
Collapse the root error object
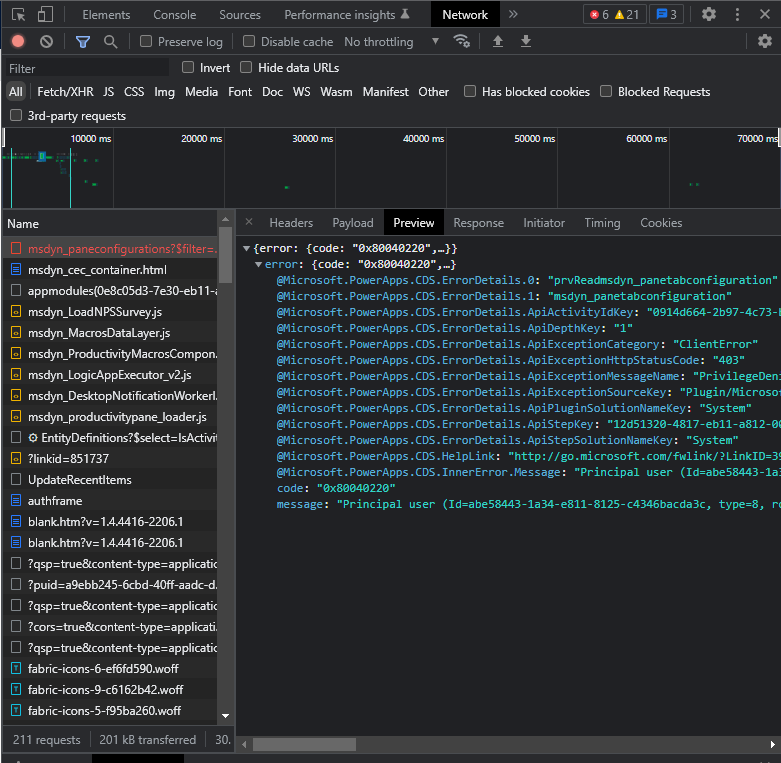coord(246,248)
